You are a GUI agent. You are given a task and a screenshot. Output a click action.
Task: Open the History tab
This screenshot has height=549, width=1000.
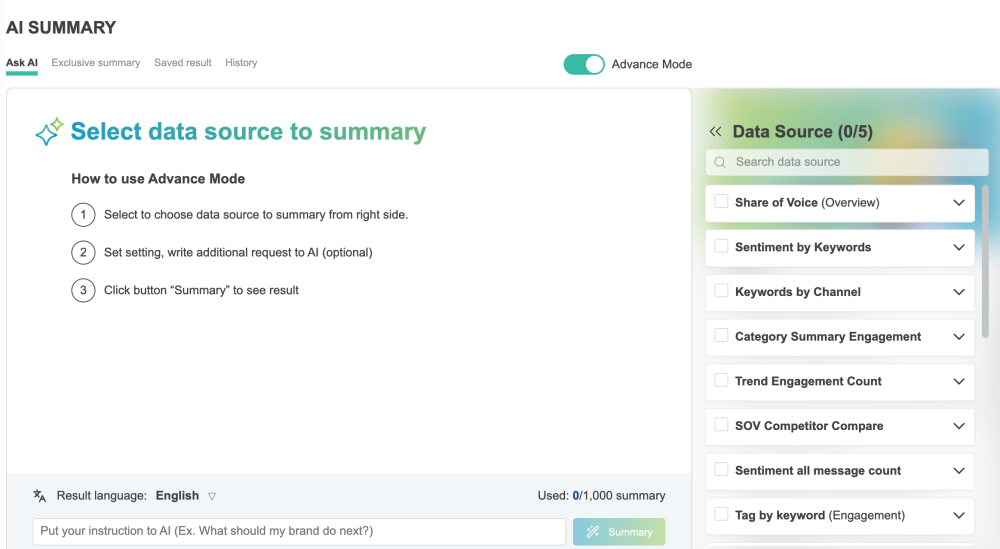pyautogui.click(x=241, y=63)
